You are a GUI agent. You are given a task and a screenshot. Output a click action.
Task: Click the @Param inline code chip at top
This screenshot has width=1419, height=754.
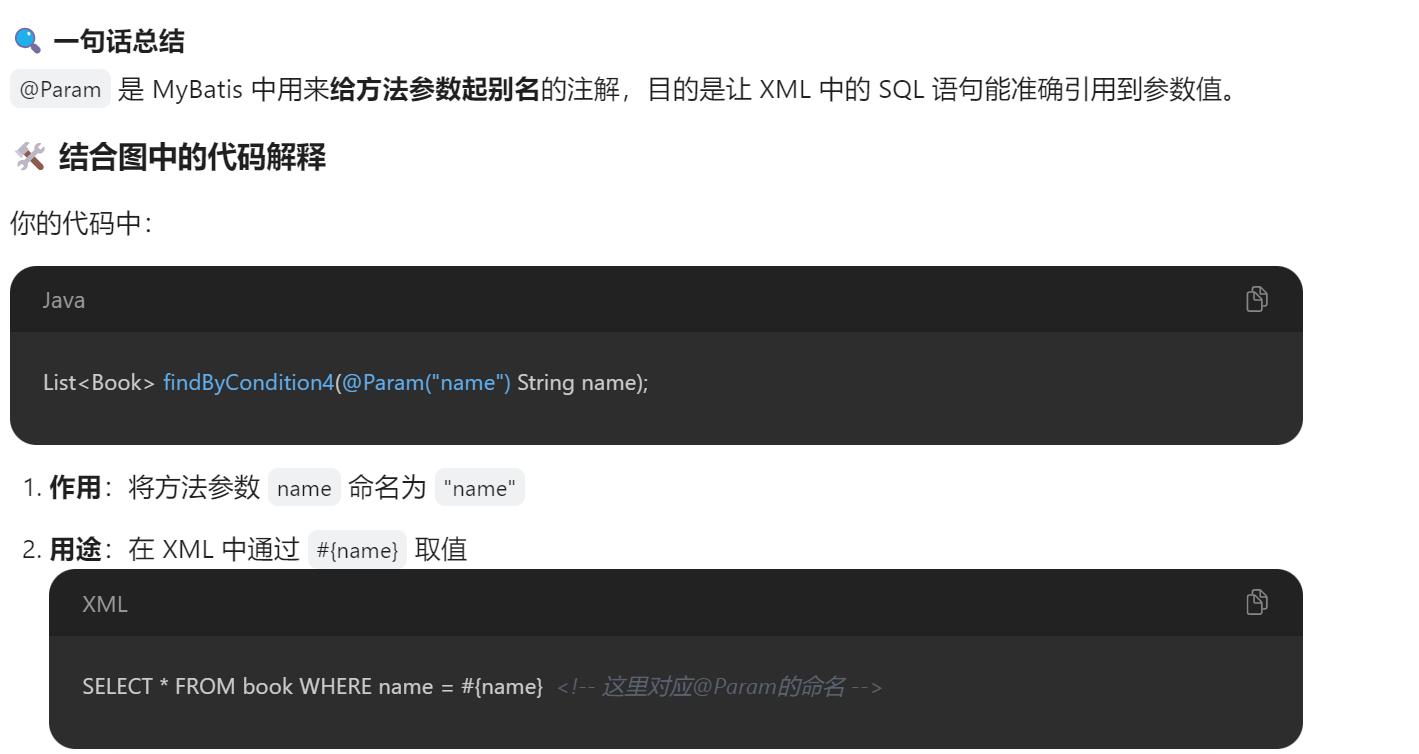[x=60, y=89]
